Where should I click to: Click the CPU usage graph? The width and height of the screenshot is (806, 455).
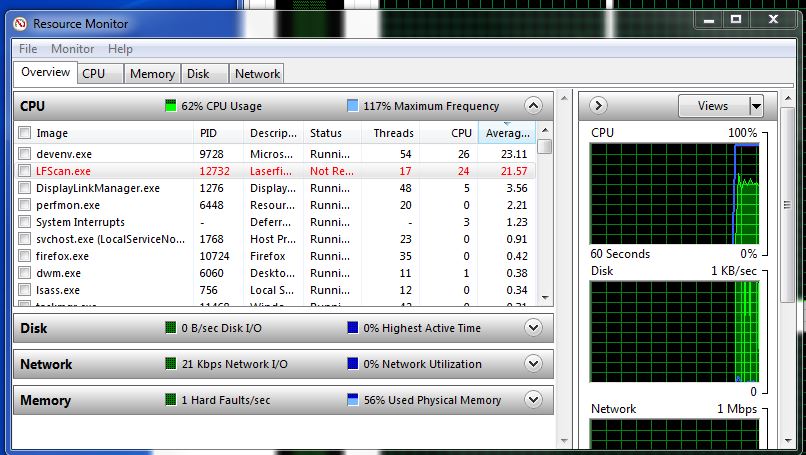pyautogui.click(x=674, y=194)
